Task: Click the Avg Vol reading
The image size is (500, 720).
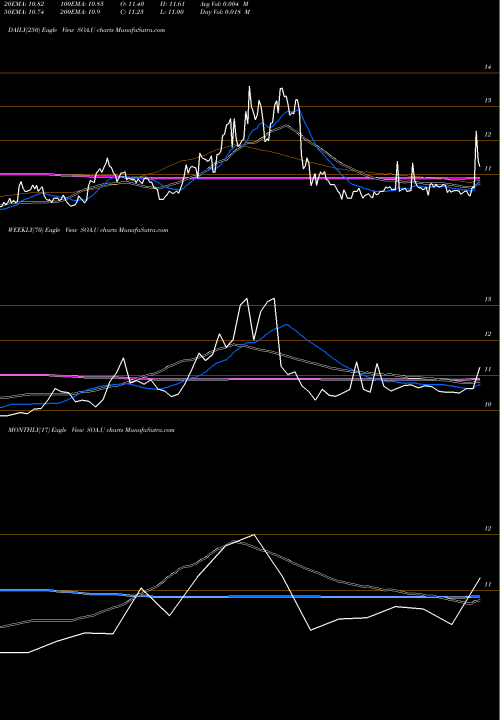Action: 225,4
